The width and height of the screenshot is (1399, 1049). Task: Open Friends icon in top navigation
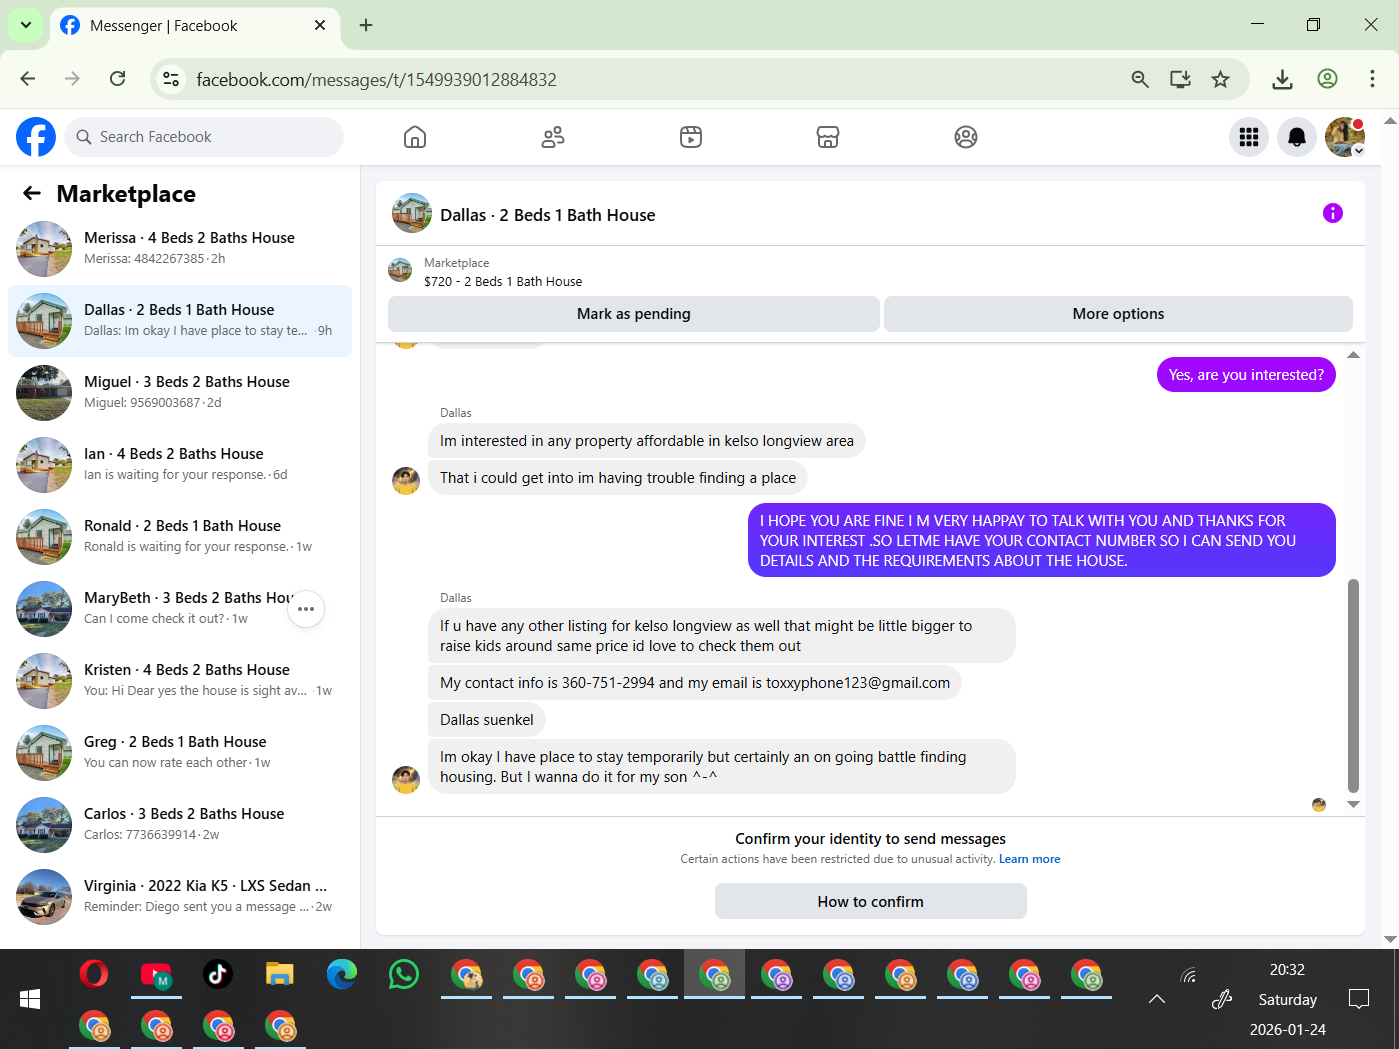tap(553, 137)
